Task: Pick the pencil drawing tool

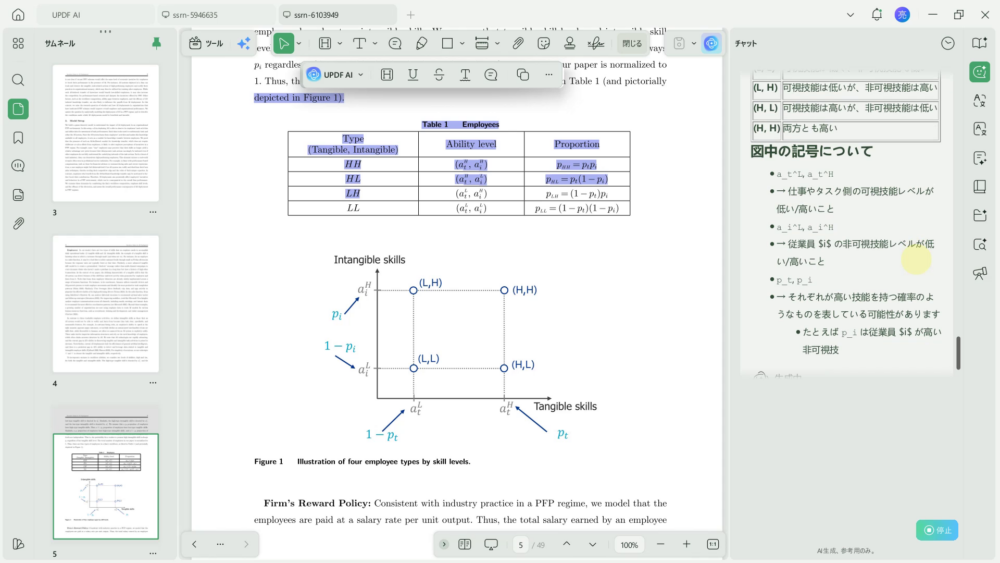Action: (422, 43)
